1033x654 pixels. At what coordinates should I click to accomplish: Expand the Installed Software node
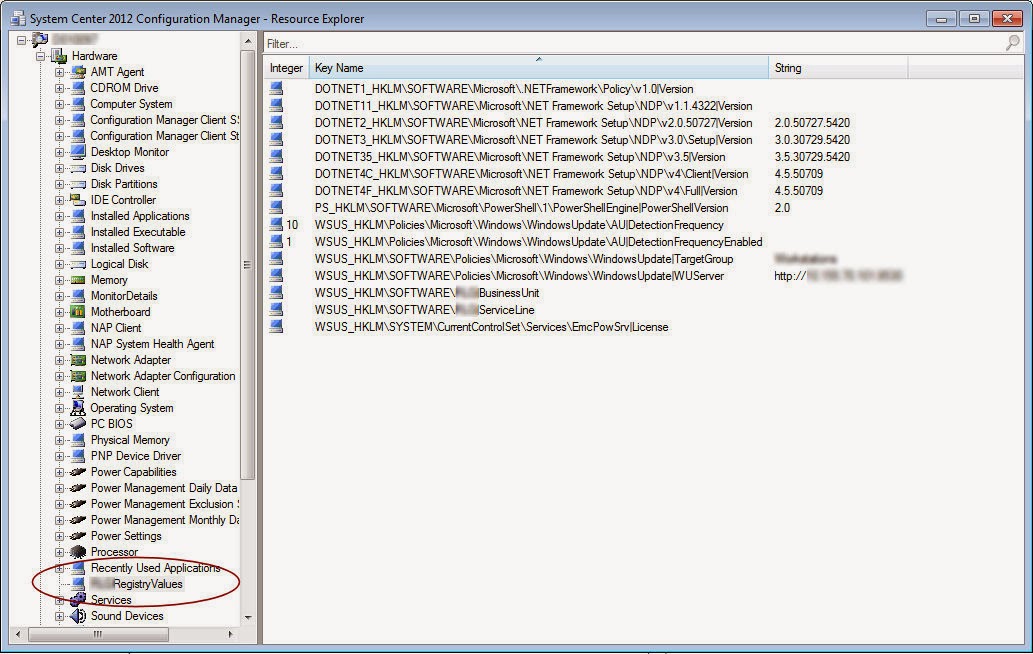click(59, 248)
